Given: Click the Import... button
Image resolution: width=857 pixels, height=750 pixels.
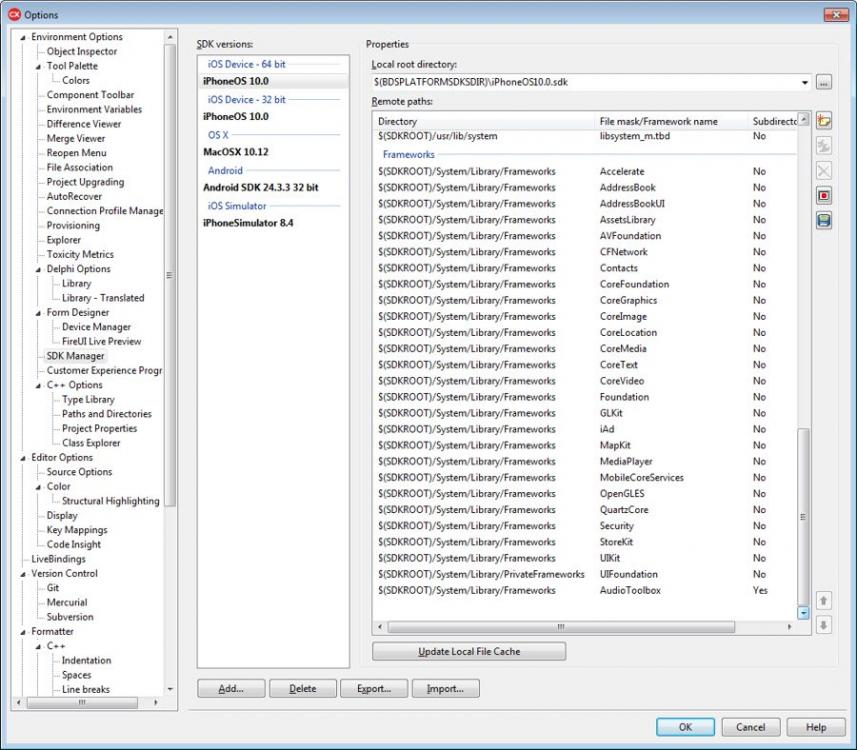Looking at the screenshot, I should coord(445,689).
